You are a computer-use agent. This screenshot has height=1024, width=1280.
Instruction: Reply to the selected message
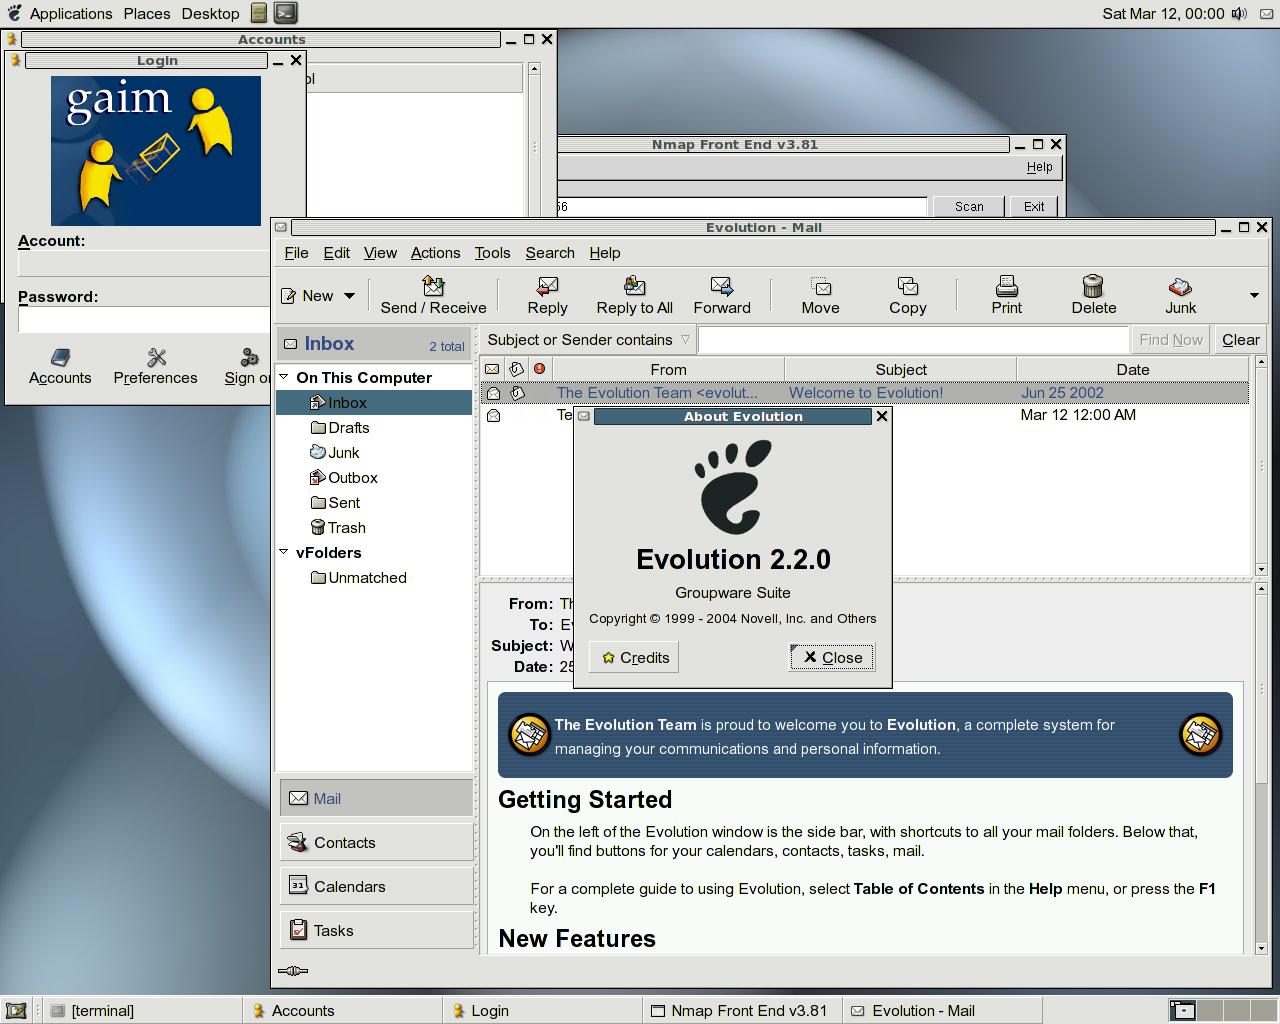coord(547,295)
